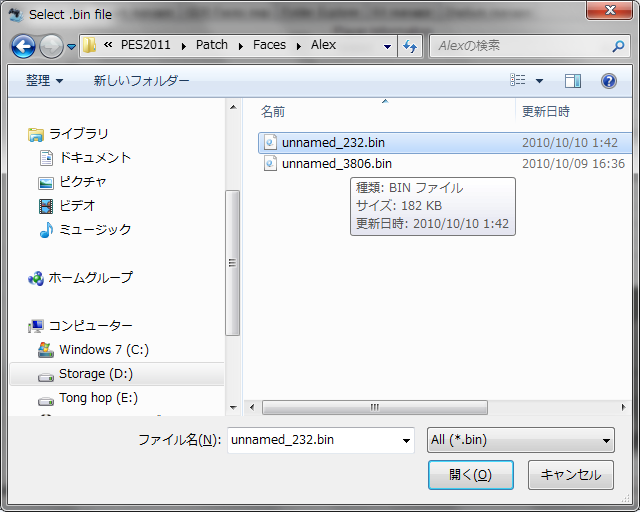Viewport: 640px width, 512px height.
Task: Expand the arrow after Faces in path
Action: pyautogui.click(x=299, y=46)
